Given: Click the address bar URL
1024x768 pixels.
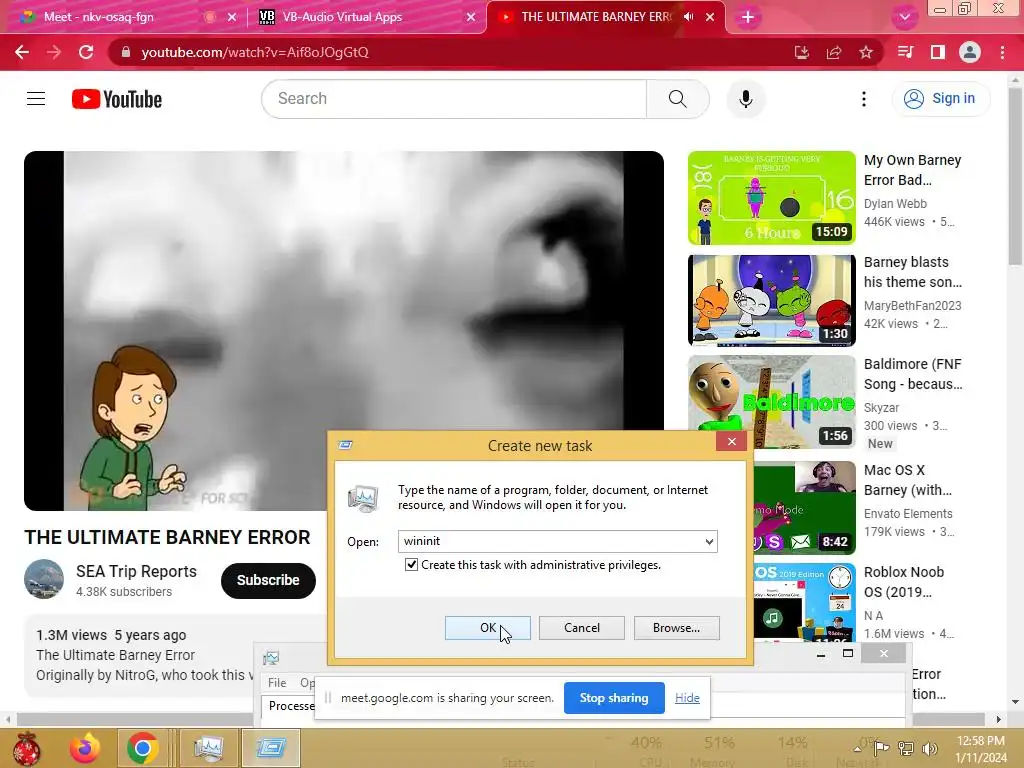Looking at the screenshot, I should [255, 52].
